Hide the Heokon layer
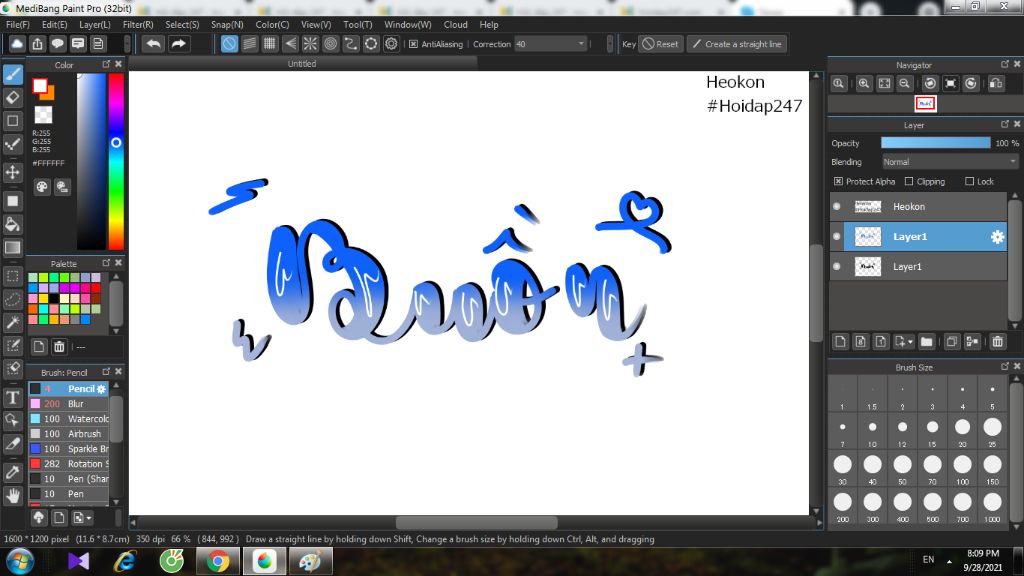1024x576 pixels. pos(837,206)
